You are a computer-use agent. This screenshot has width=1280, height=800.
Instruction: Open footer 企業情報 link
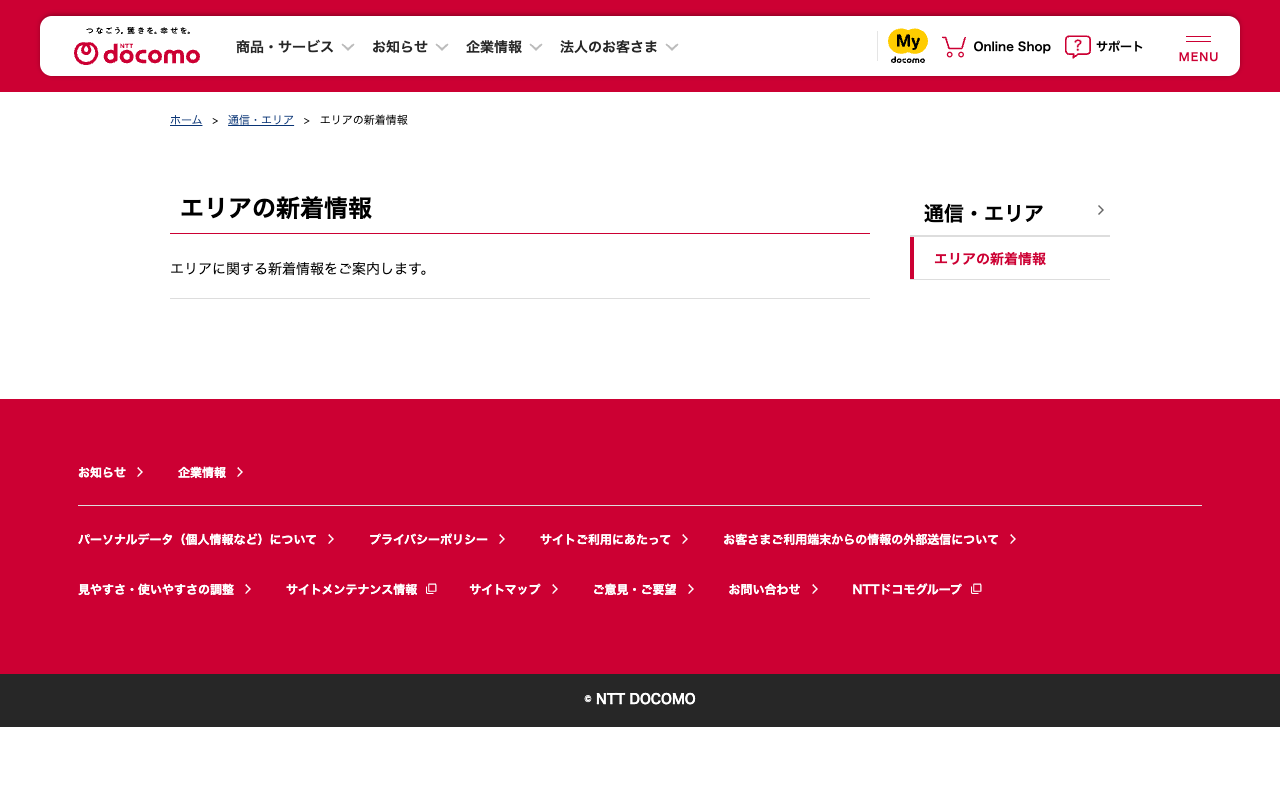pos(211,472)
